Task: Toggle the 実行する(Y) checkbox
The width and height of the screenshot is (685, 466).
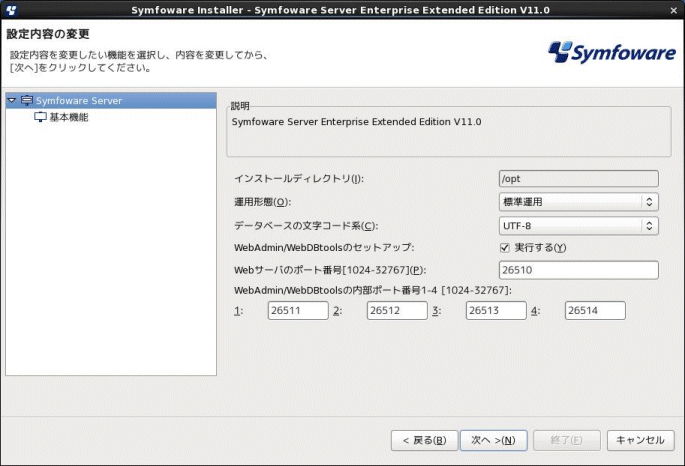Action: pos(505,248)
